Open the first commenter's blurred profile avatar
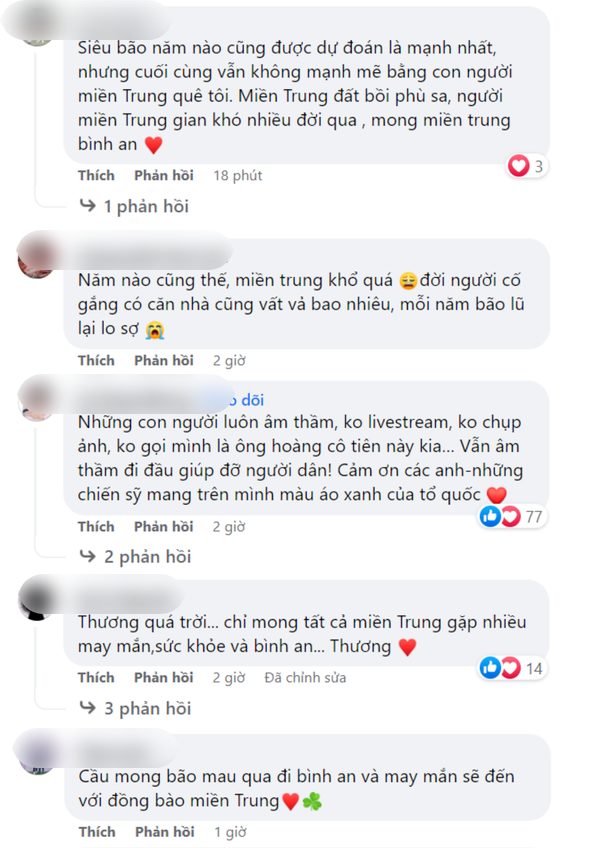Viewport: 599px width, 848px height. coord(37,30)
